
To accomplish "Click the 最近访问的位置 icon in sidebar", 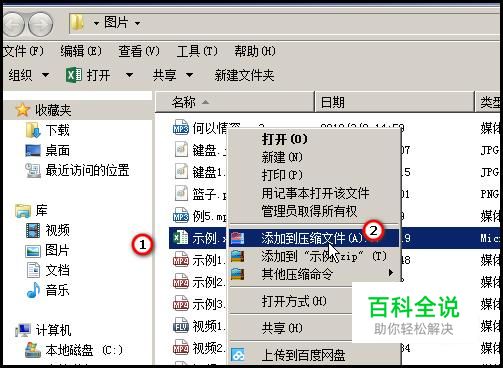I will (33, 170).
